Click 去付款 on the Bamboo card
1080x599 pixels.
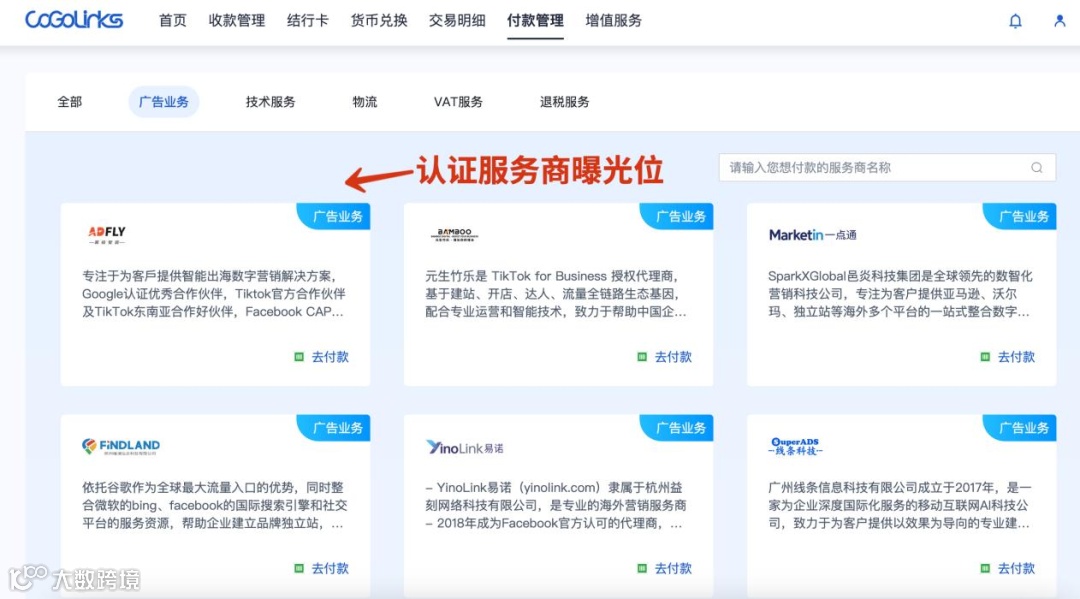[673, 357]
